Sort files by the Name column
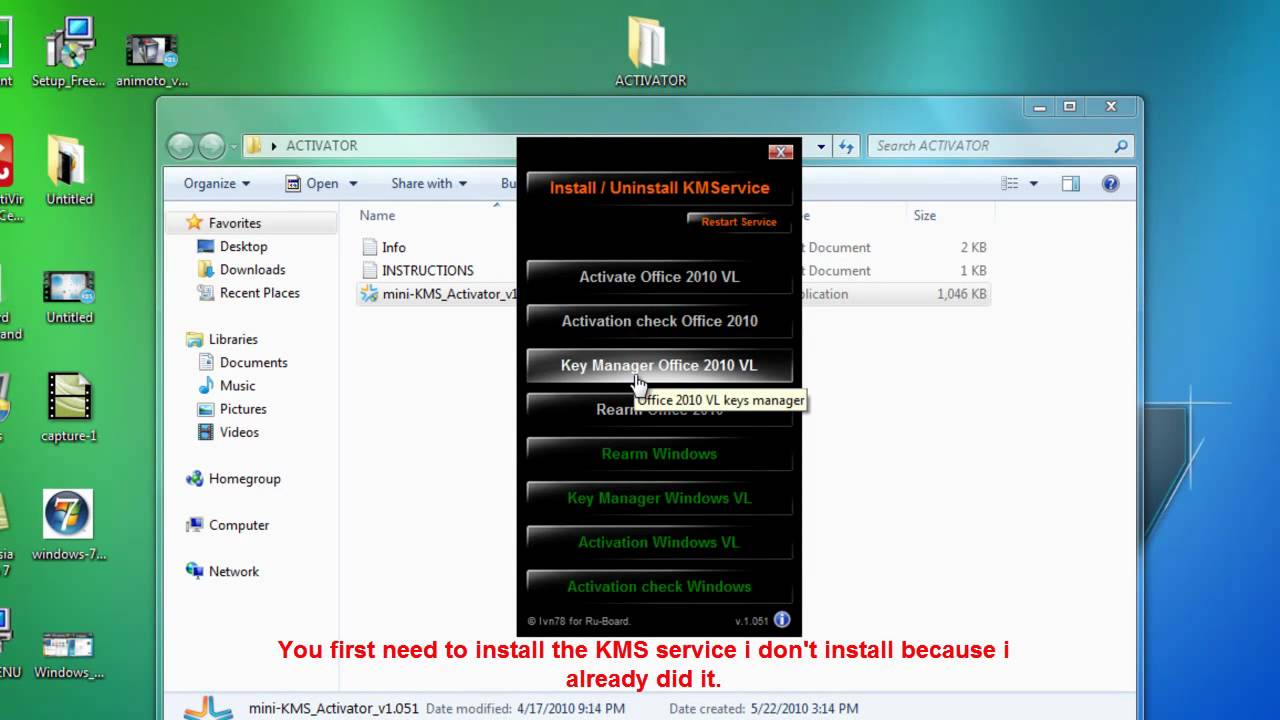 [378, 215]
